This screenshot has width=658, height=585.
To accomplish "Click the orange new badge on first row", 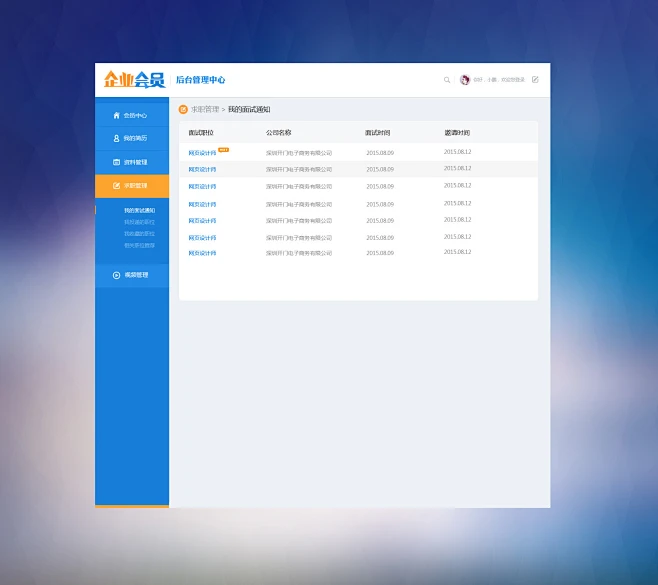I will tap(224, 150).
